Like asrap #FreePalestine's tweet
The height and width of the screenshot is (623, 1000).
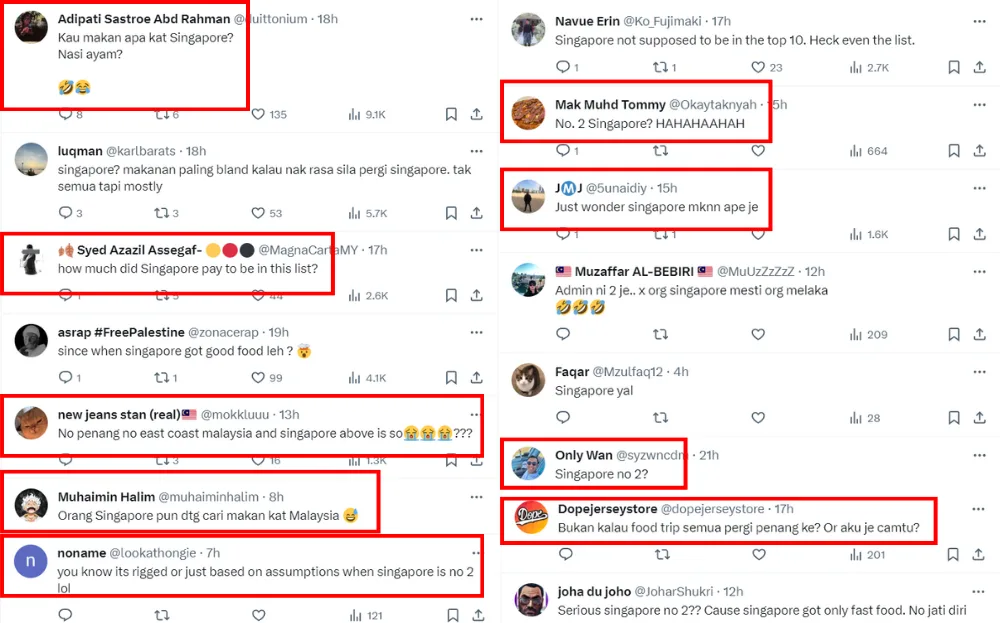tap(258, 377)
